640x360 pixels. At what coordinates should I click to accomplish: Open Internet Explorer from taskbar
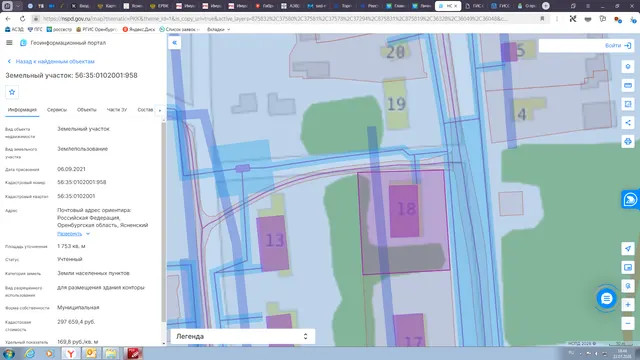(x=30, y=353)
